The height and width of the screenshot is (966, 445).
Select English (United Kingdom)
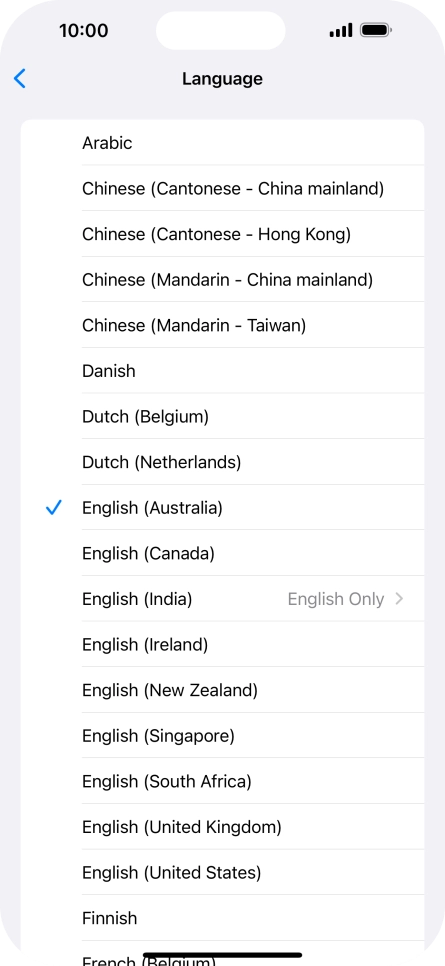point(222,827)
